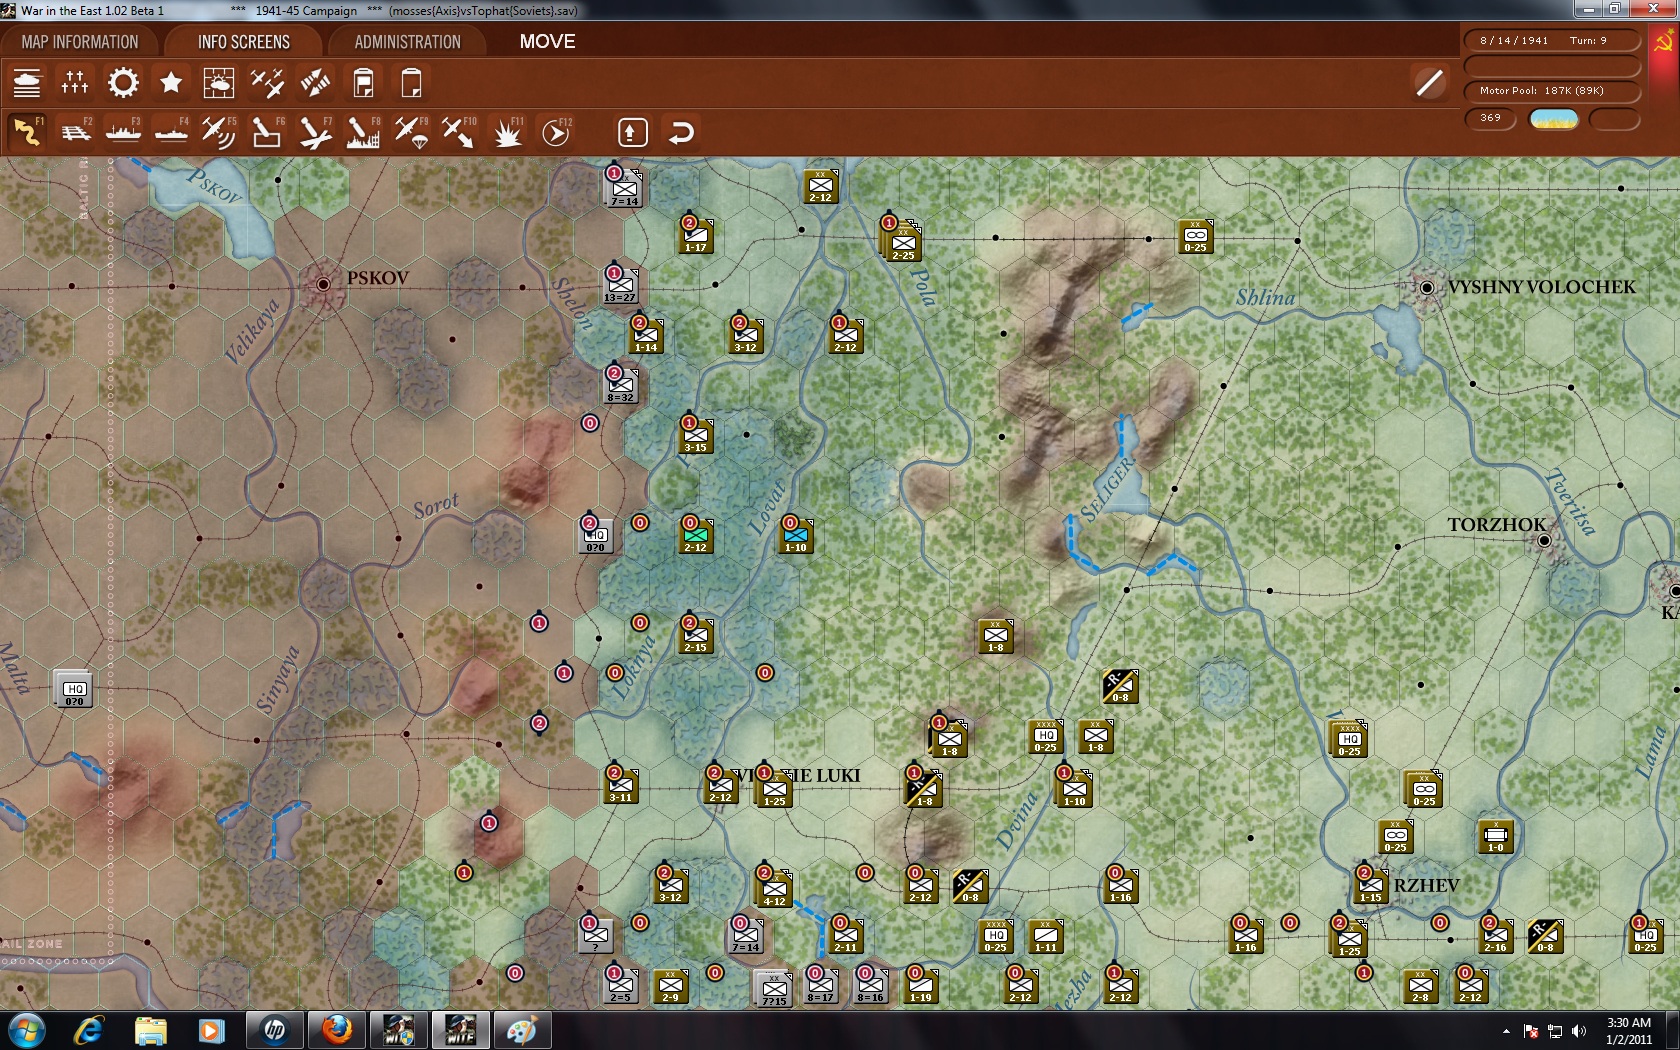
Task: Click the date and turn display
Action: 1552,41
